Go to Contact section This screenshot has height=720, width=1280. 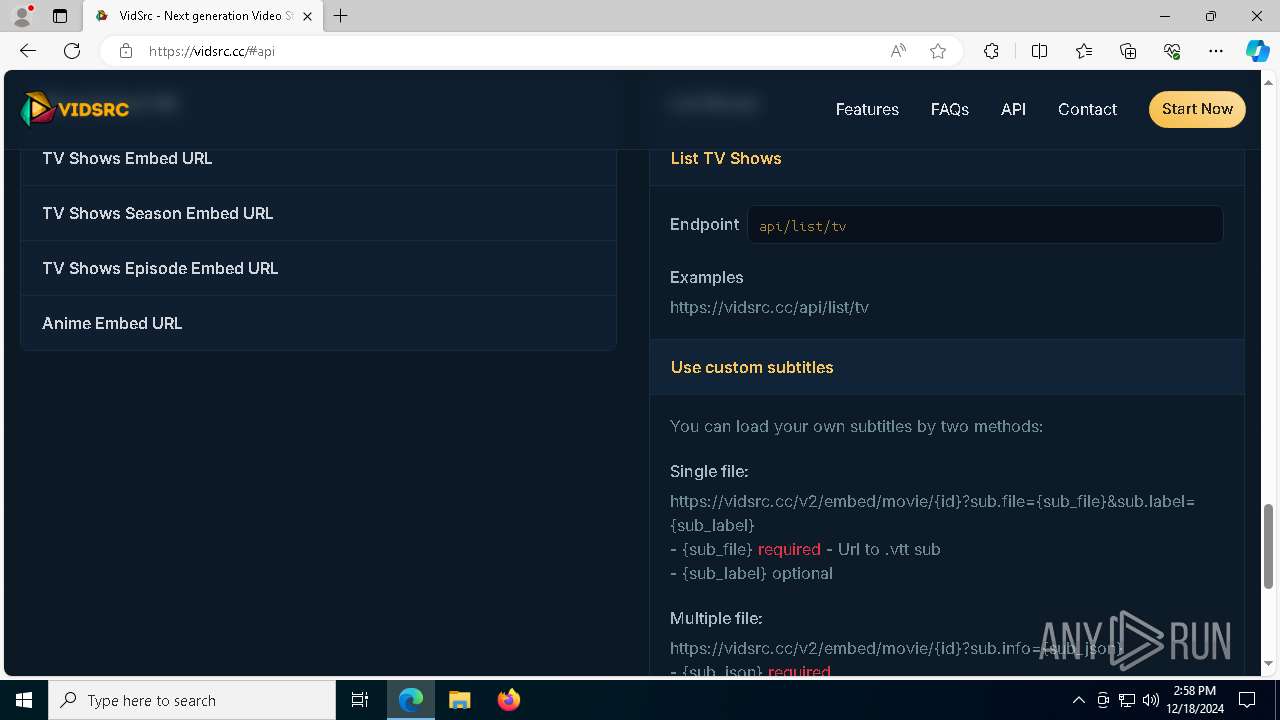coord(1087,109)
